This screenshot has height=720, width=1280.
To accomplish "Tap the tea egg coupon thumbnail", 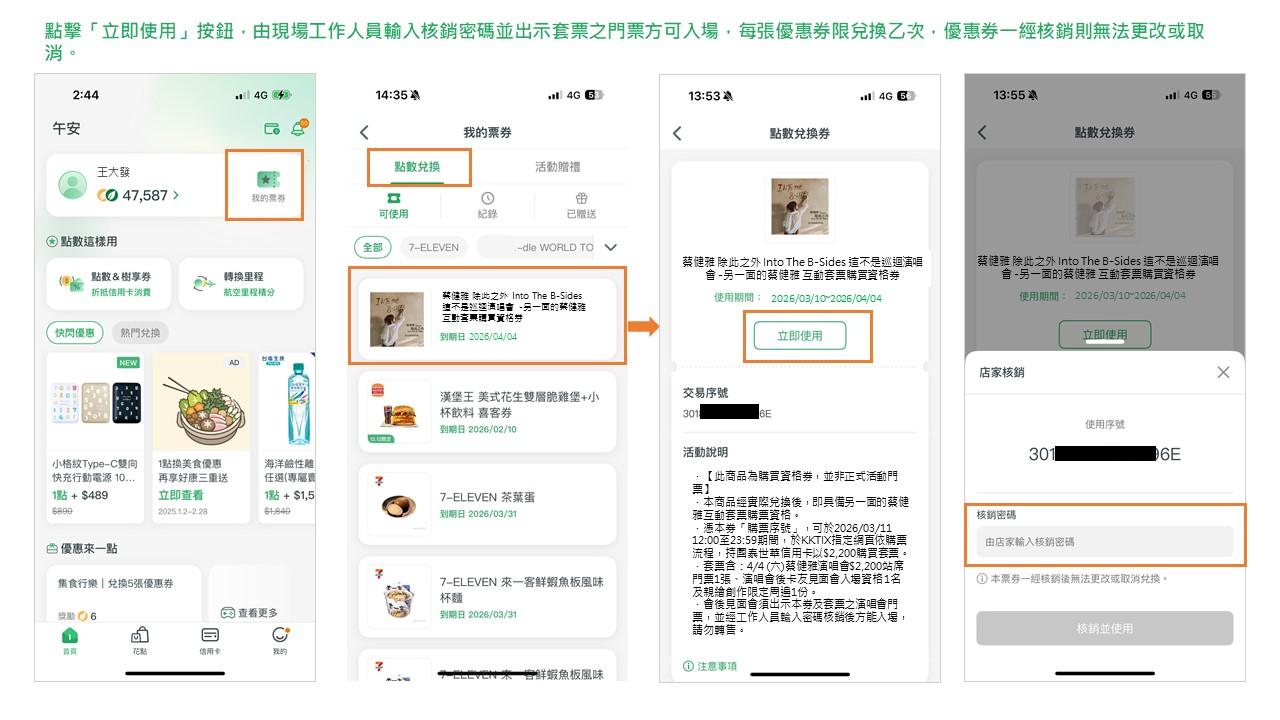I will coord(398,504).
